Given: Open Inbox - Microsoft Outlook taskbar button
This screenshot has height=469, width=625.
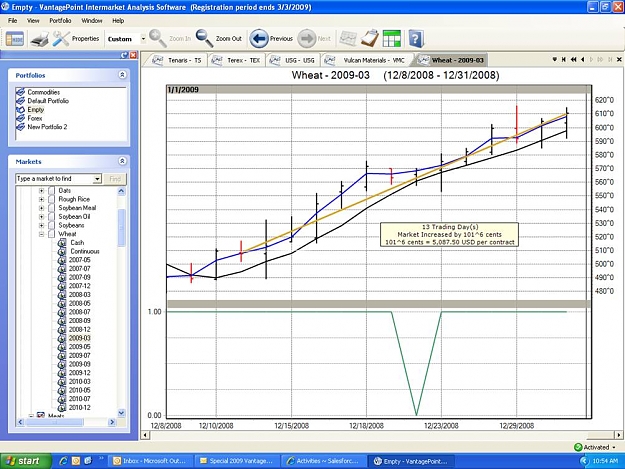Looking at the screenshot, I should tap(150, 461).
